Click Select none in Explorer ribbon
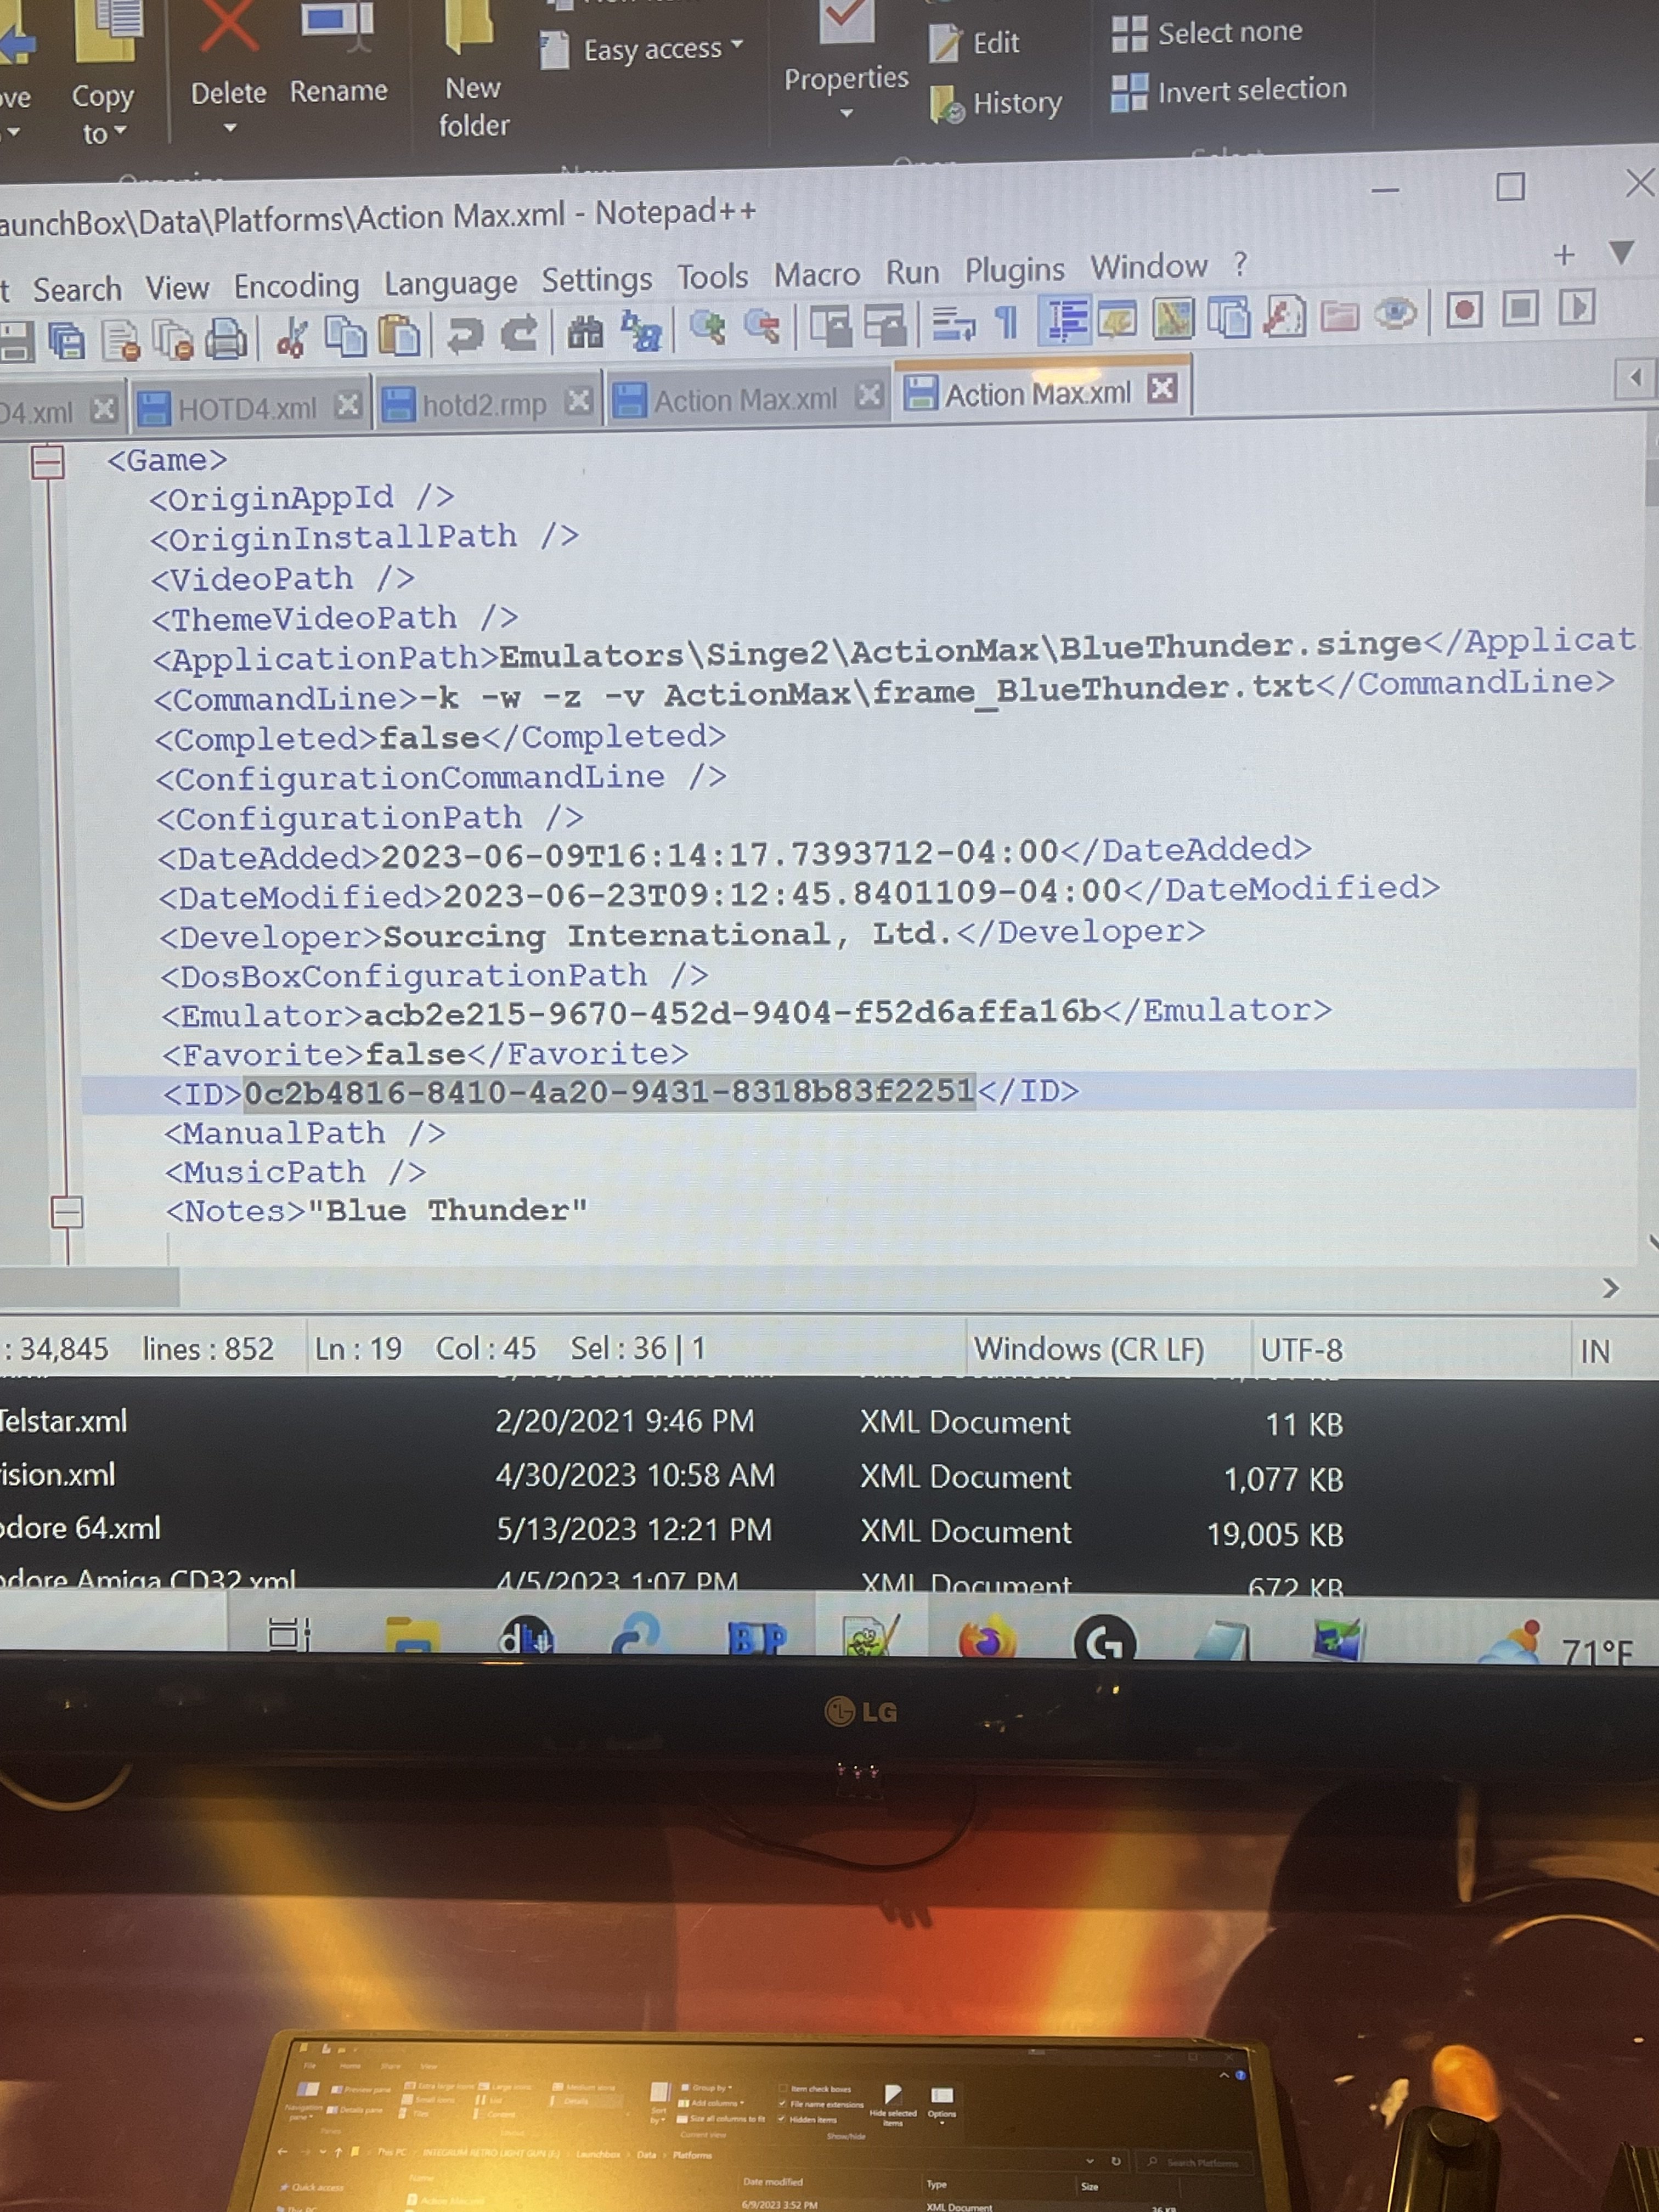 click(1207, 33)
